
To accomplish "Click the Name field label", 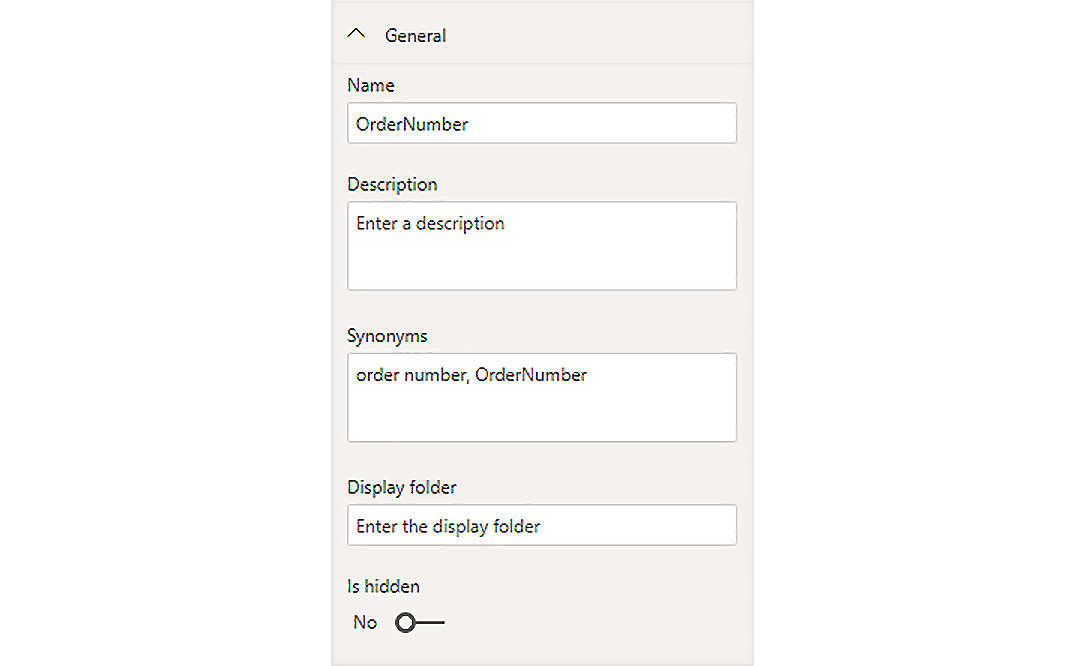I will pos(371,86).
